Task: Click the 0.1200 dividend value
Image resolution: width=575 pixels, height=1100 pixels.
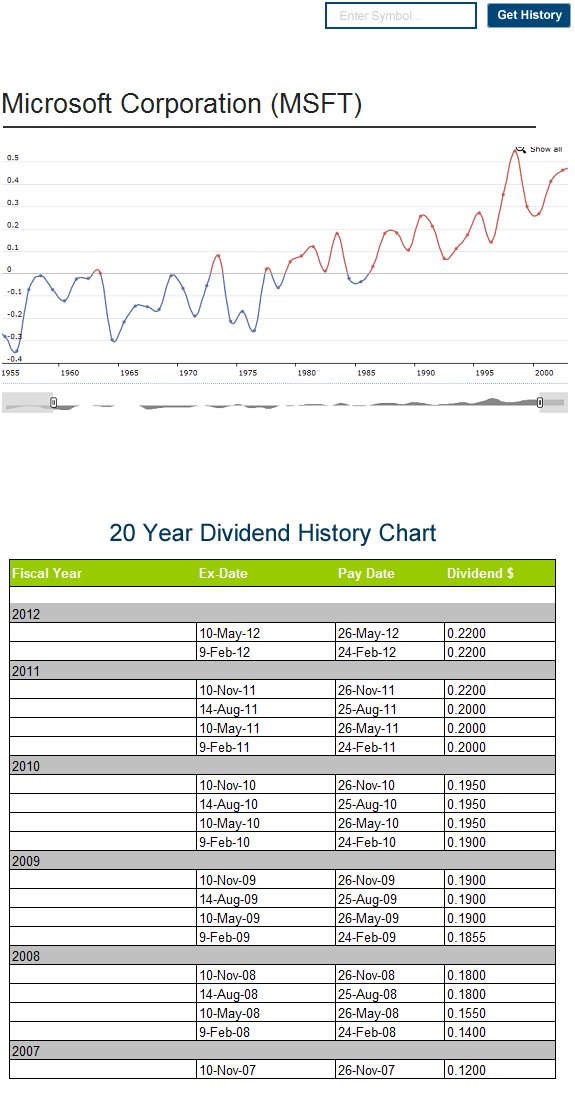Action: coord(500,1069)
